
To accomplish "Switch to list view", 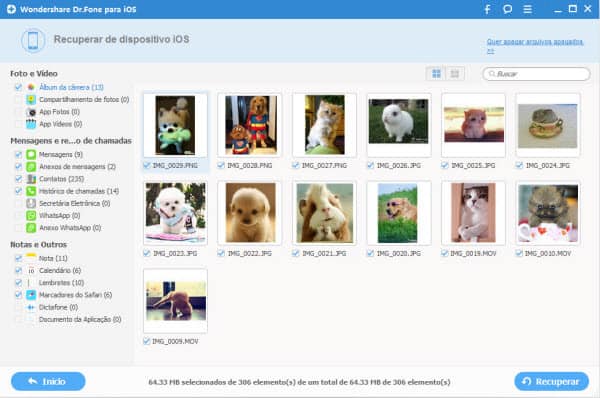I will [x=455, y=73].
